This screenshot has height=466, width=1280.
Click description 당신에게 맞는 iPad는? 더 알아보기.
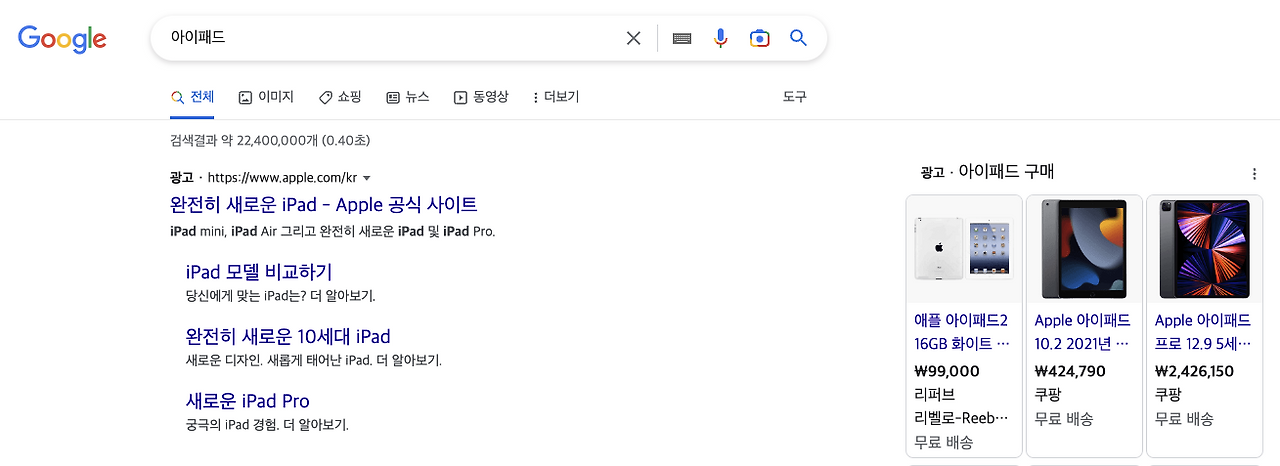[x=281, y=296]
